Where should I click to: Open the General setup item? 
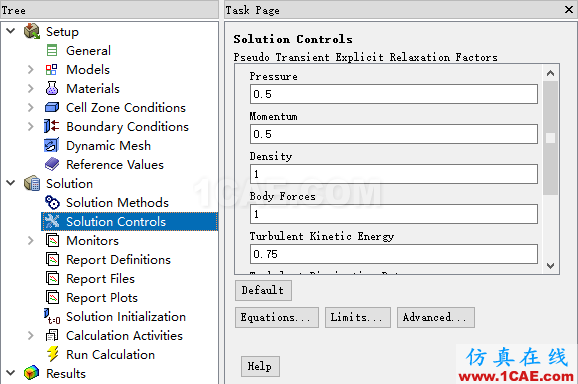88,50
